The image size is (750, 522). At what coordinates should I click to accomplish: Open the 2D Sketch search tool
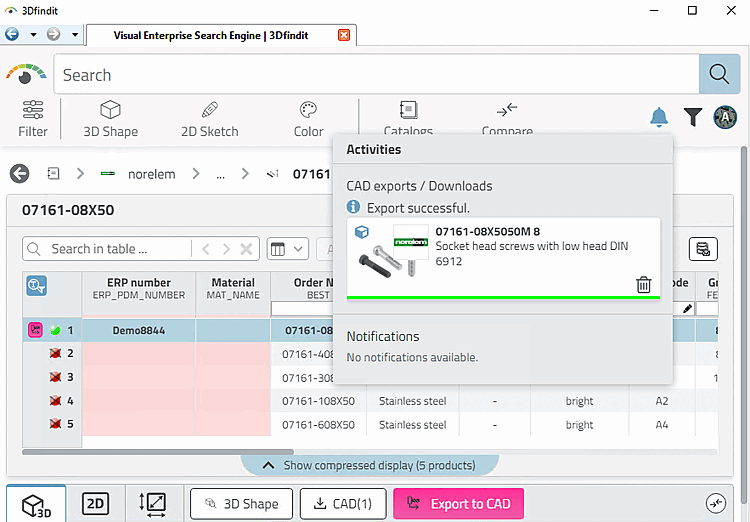pyautogui.click(x=210, y=119)
